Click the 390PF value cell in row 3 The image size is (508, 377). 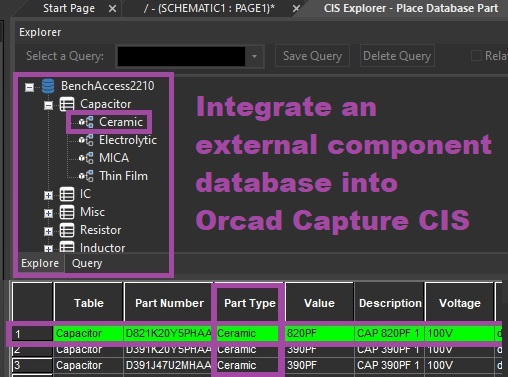[319, 366]
